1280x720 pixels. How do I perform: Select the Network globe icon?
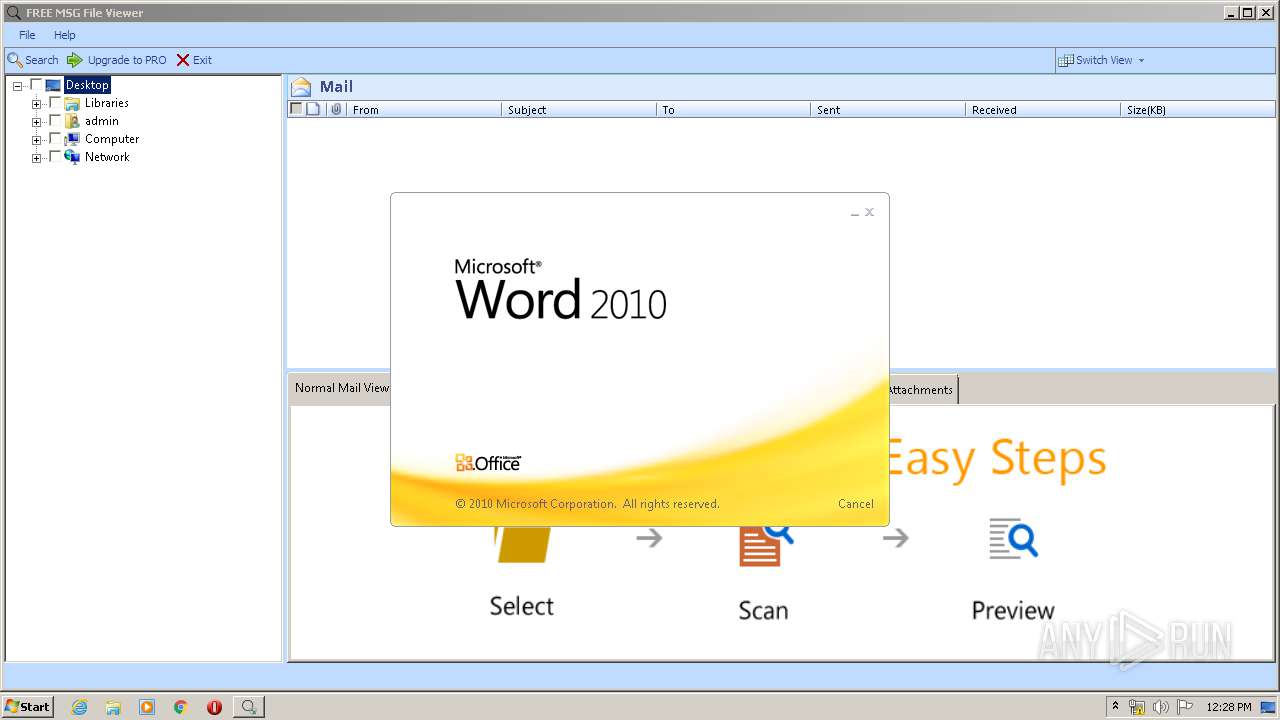click(x=72, y=157)
